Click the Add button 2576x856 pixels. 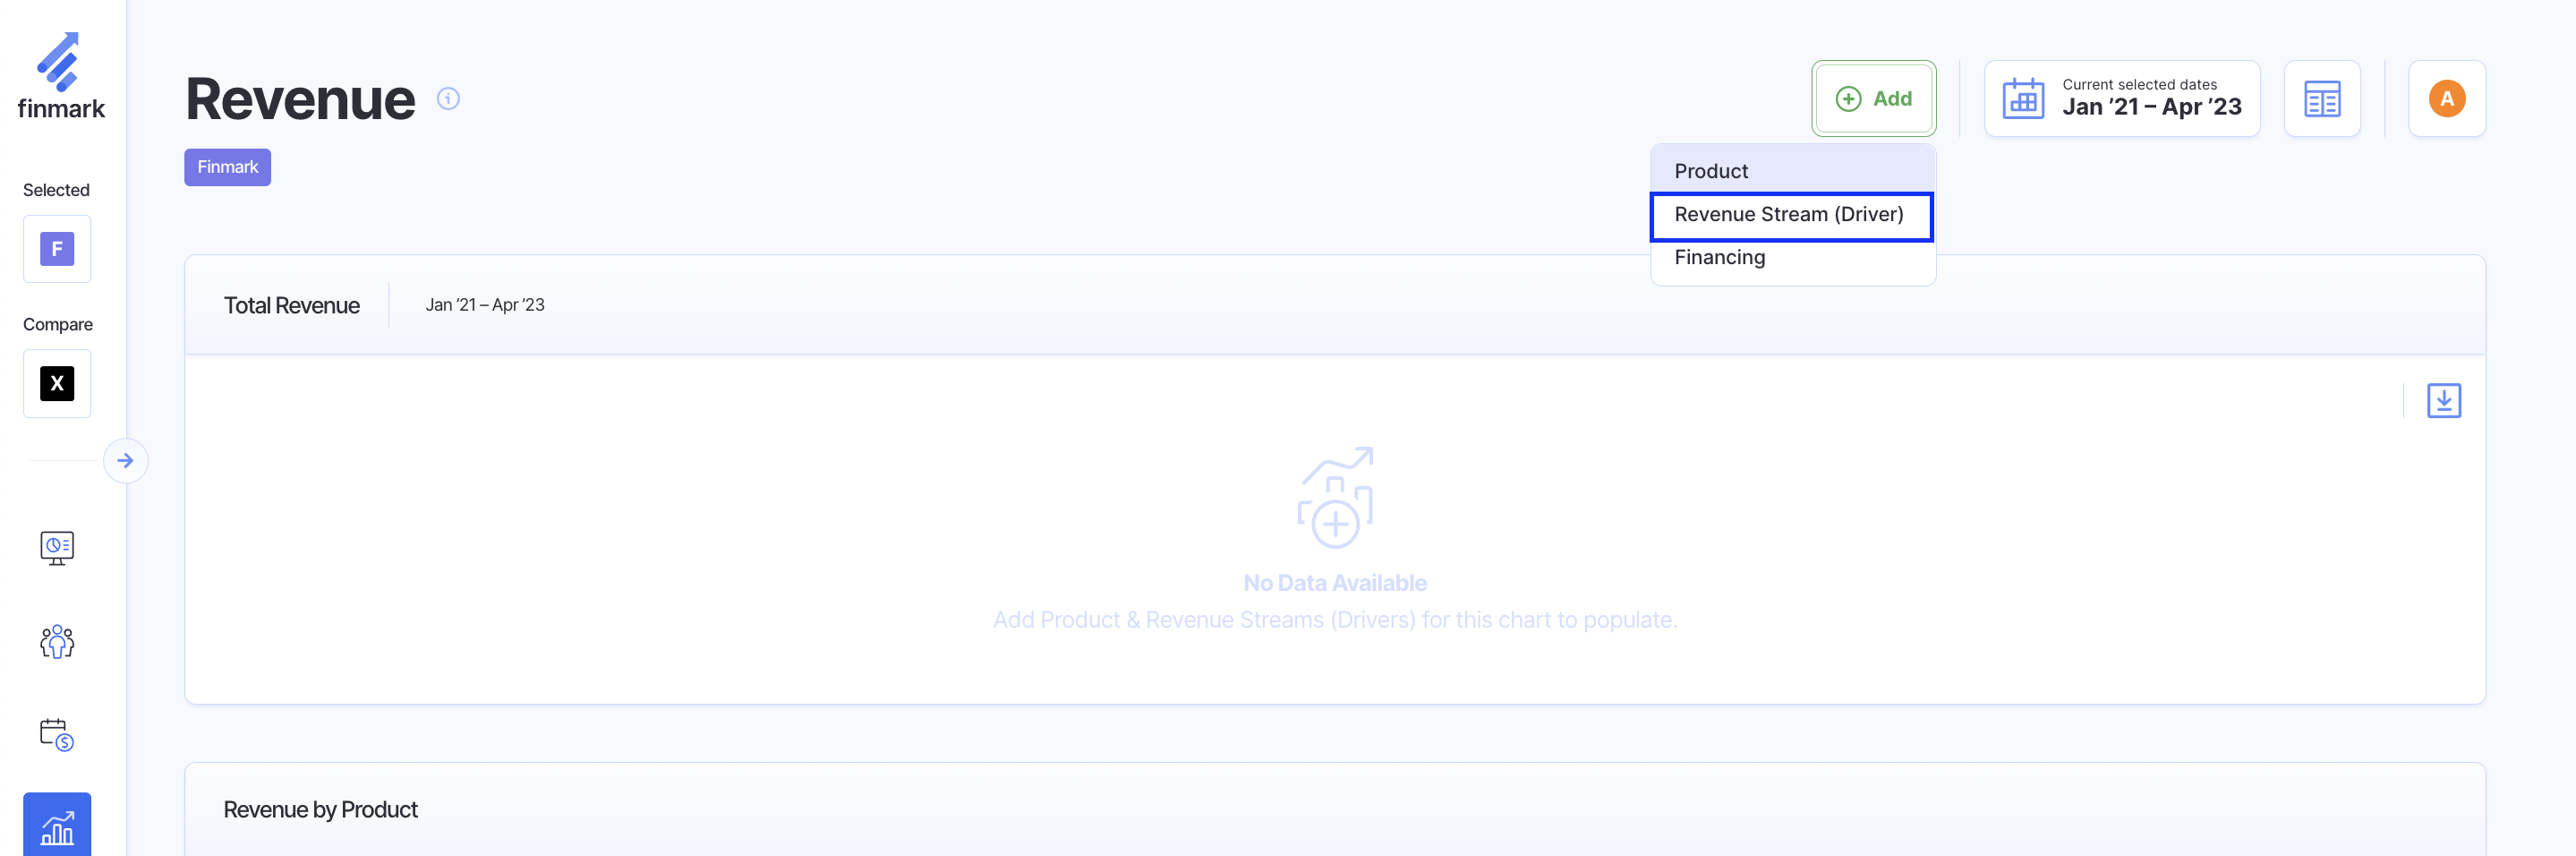click(1873, 99)
